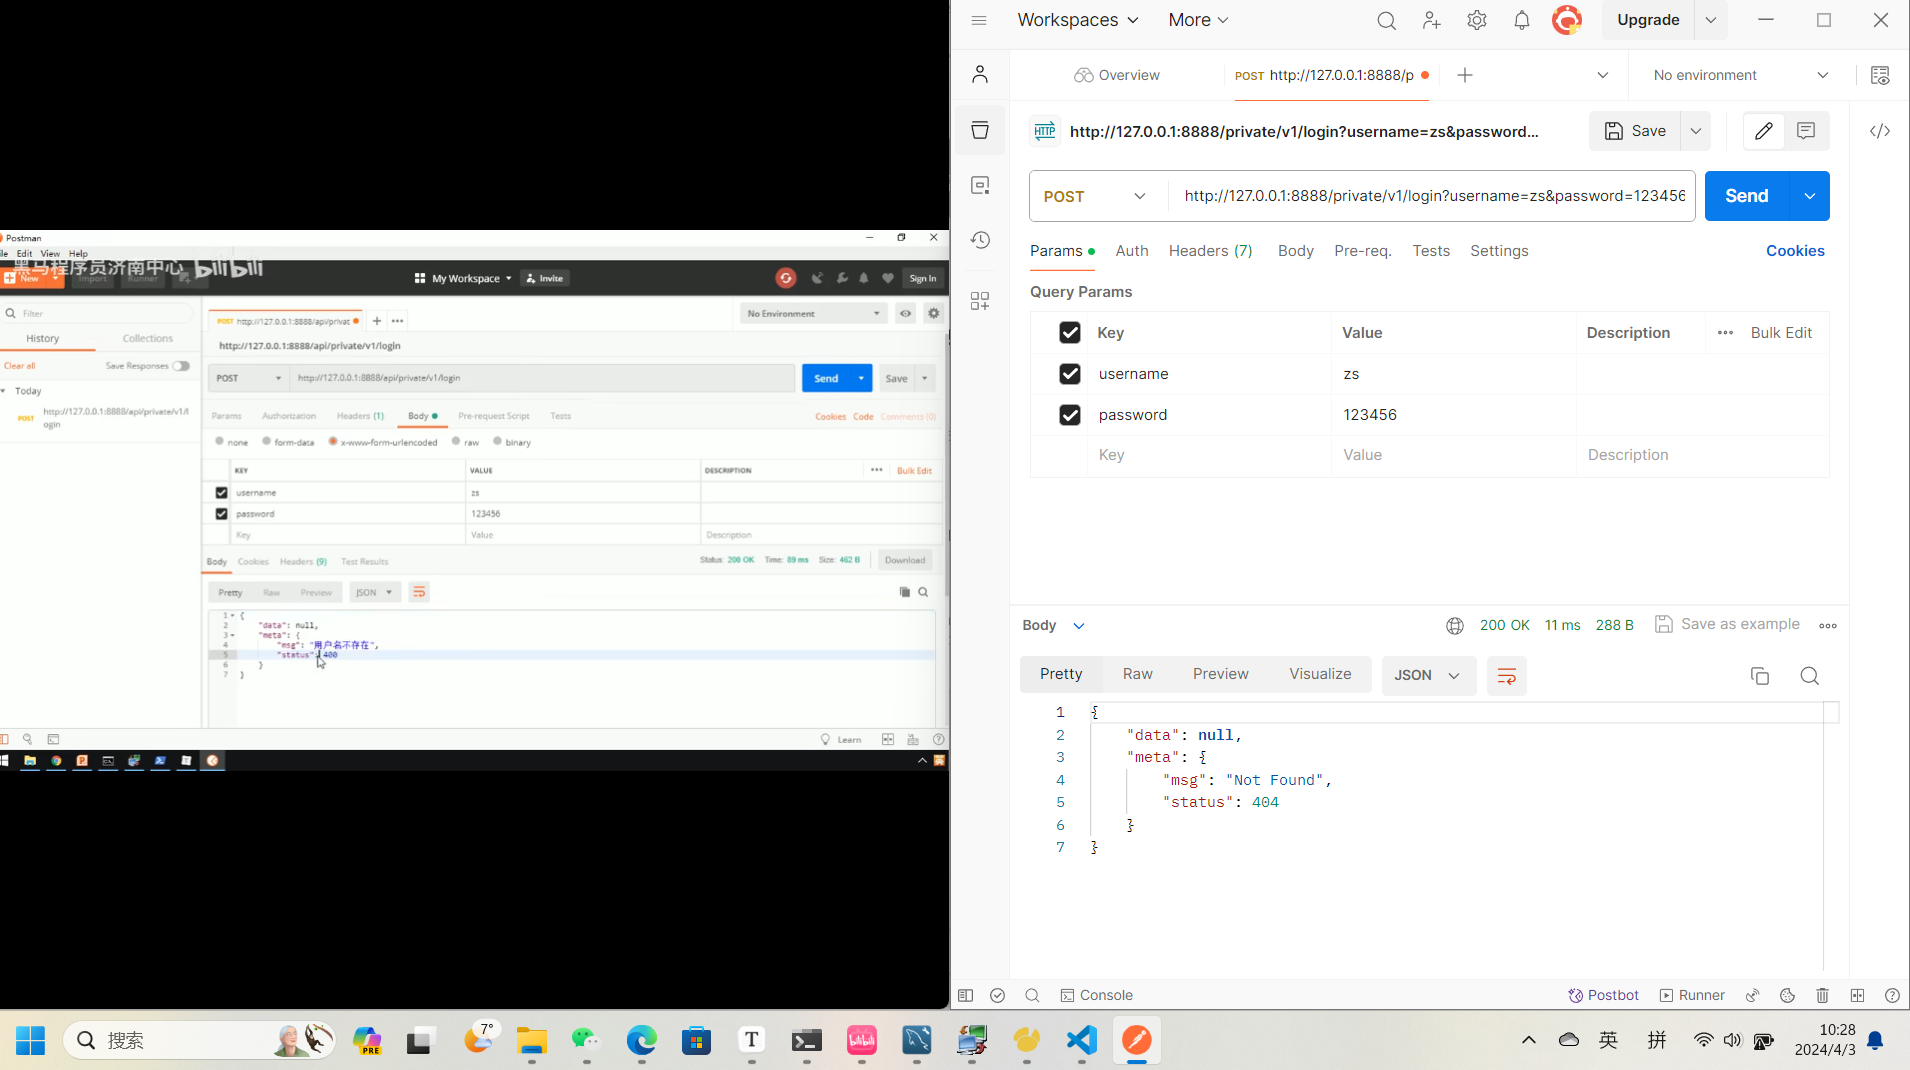Open the code snippet icon
The width and height of the screenshot is (1910, 1070).
tap(1880, 131)
